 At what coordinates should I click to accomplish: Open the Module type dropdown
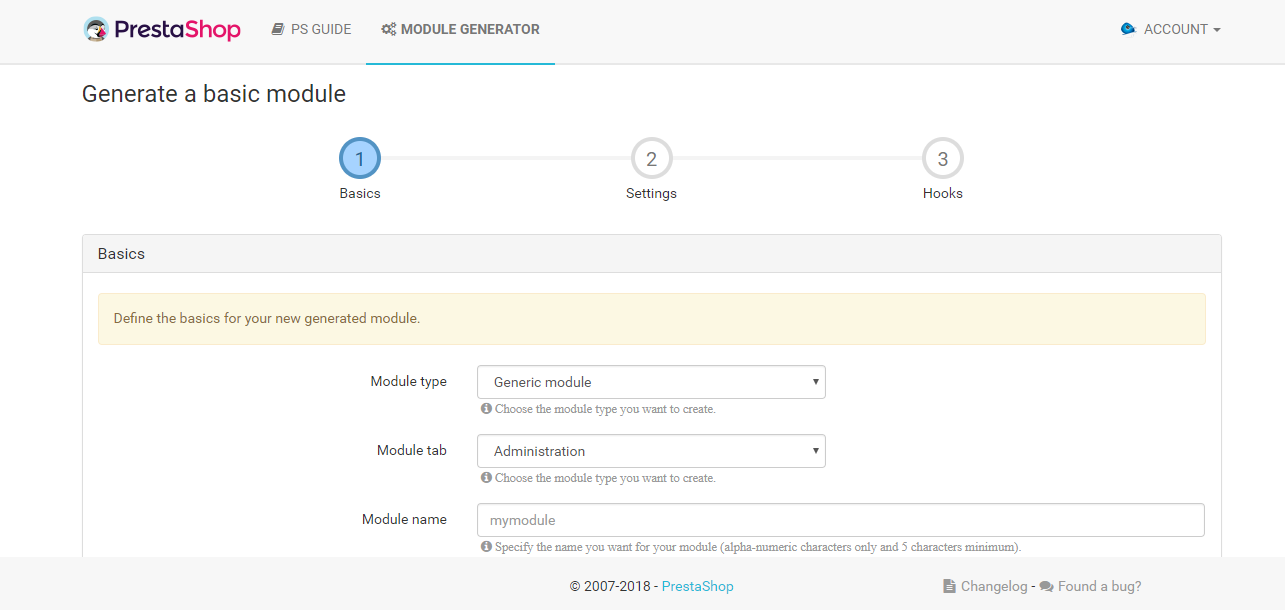[651, 382]
